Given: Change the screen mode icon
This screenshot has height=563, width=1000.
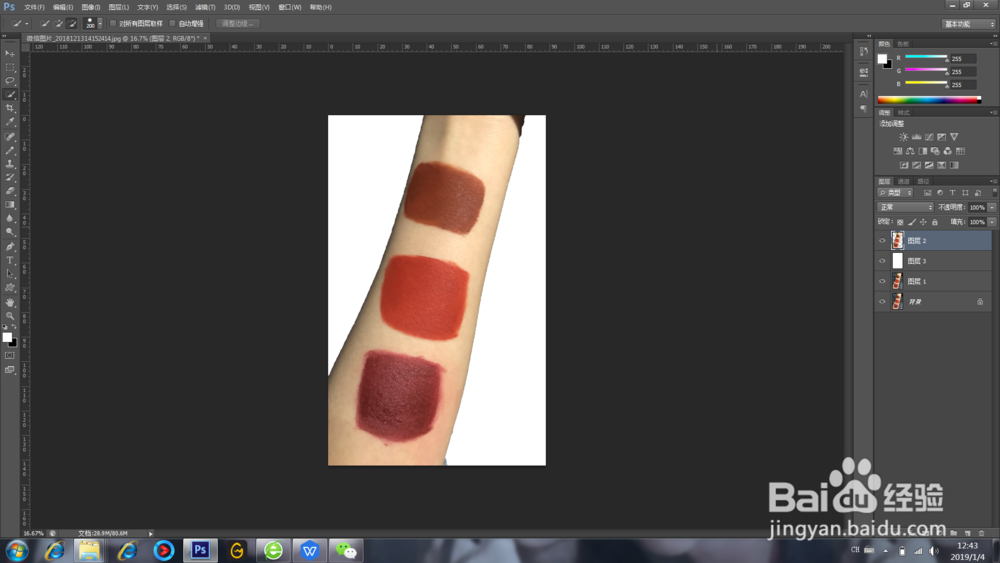Looking at the screenshot, I should point(10,370).
